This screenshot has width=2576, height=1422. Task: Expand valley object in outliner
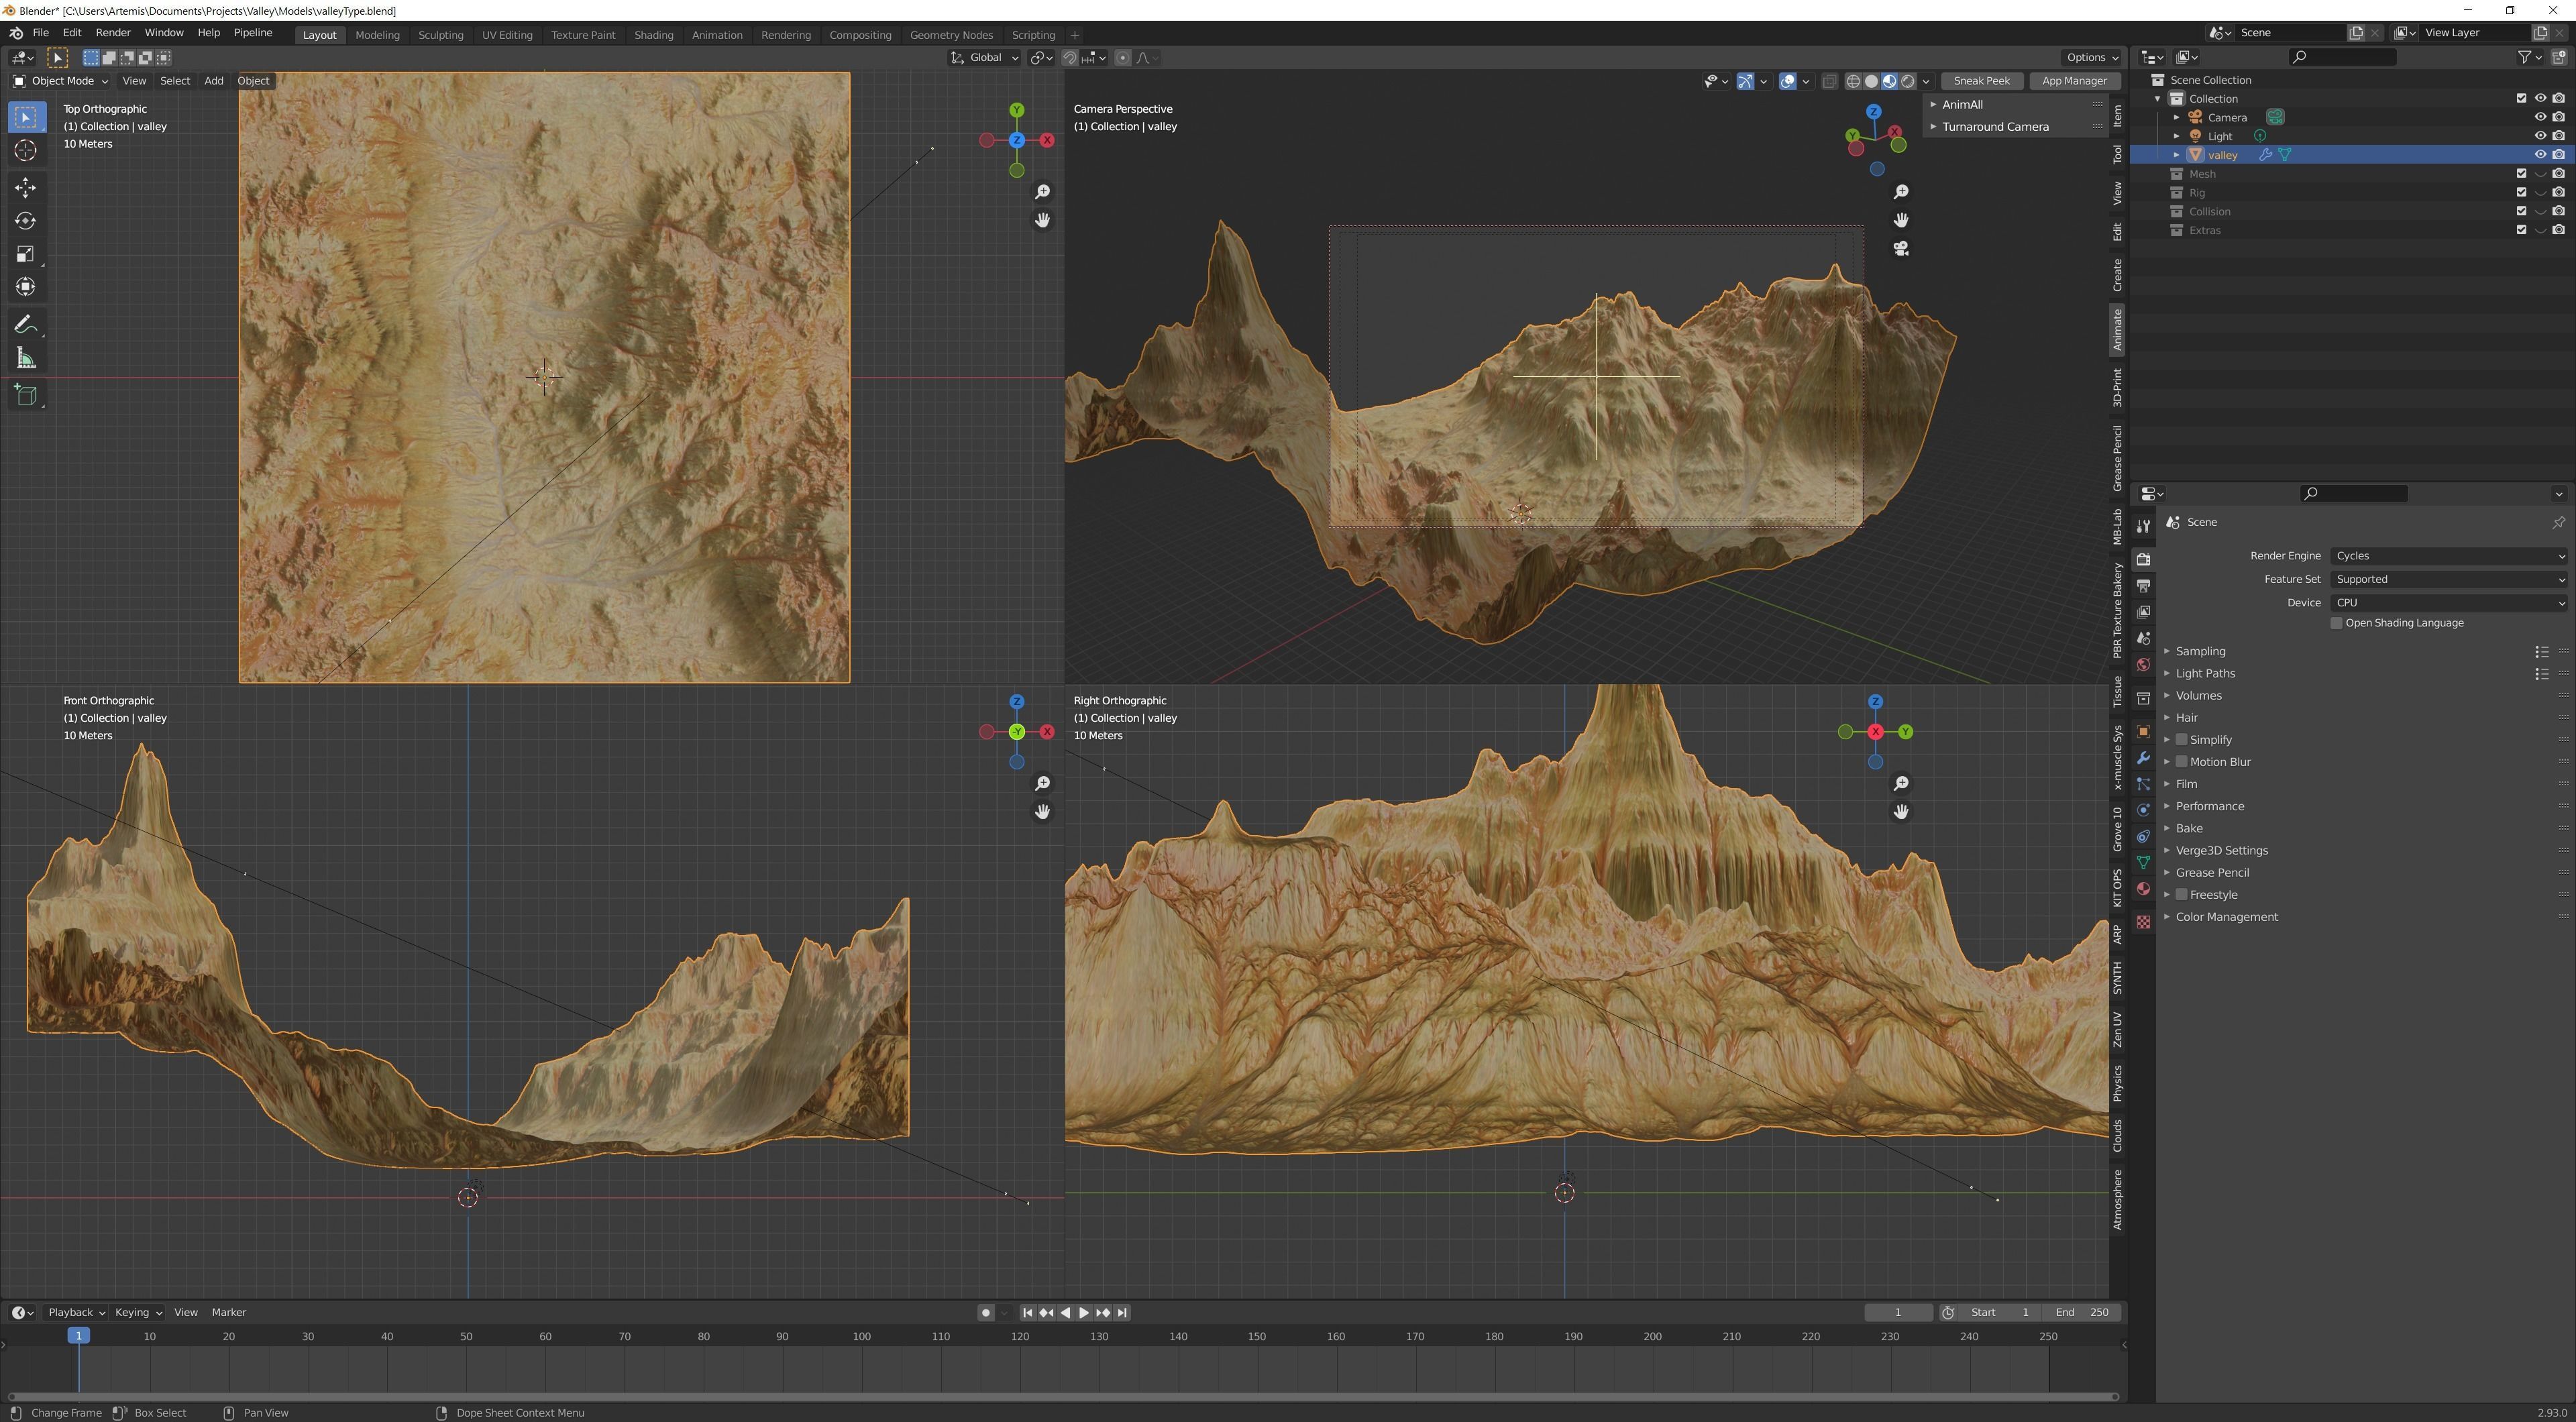click(x=2176, y=155)
